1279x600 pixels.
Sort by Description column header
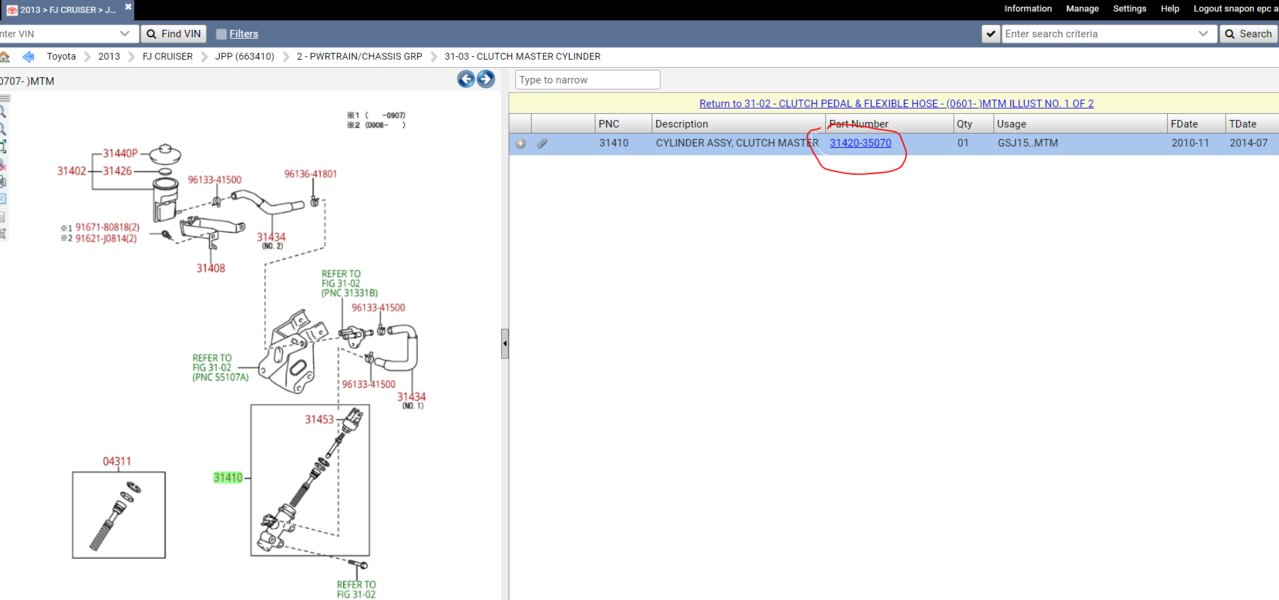click(738, 124)
